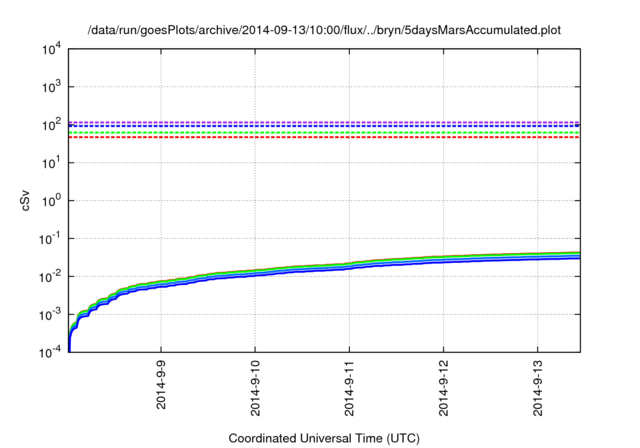This screenshot has width=640, height=448.
Task: Click the 10^3 y-axis tick label
Action: point(52,87)
